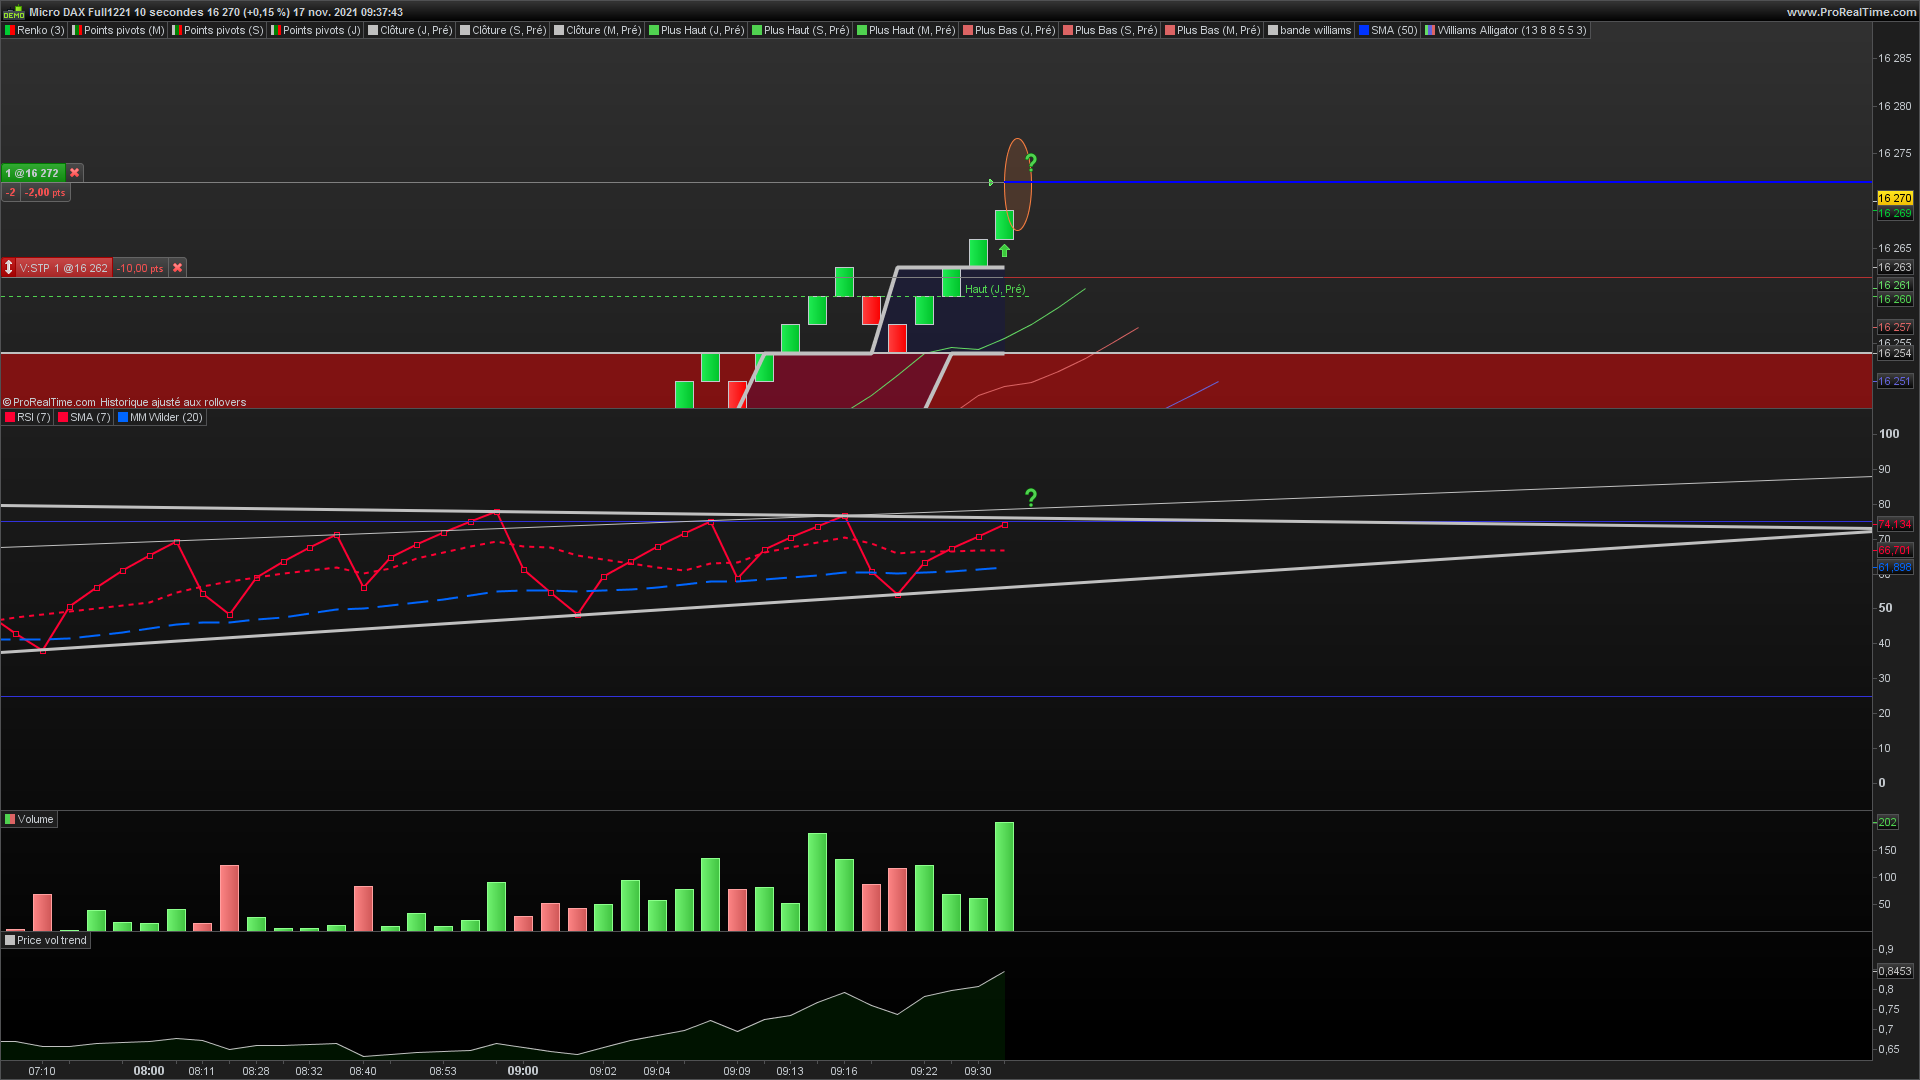
Task: Open ProRealTime.com link at top right
Action: pyautogui.click(x=1851, y=12)
